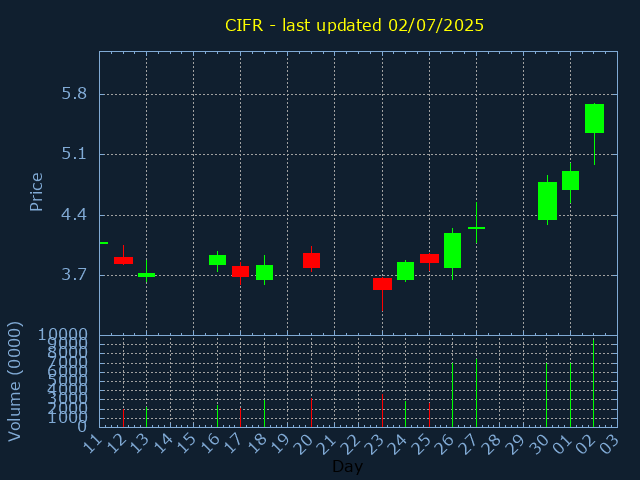This screenshot has height=480, width=640.
Task: Select the green doji candlestick for day 13
Action: [x=147, y=275]
